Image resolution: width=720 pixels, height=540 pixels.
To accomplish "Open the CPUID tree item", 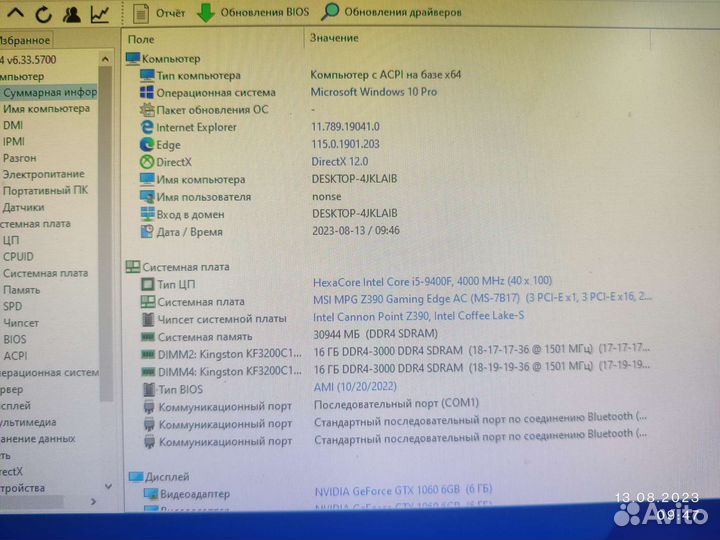I will coord(18,257).
